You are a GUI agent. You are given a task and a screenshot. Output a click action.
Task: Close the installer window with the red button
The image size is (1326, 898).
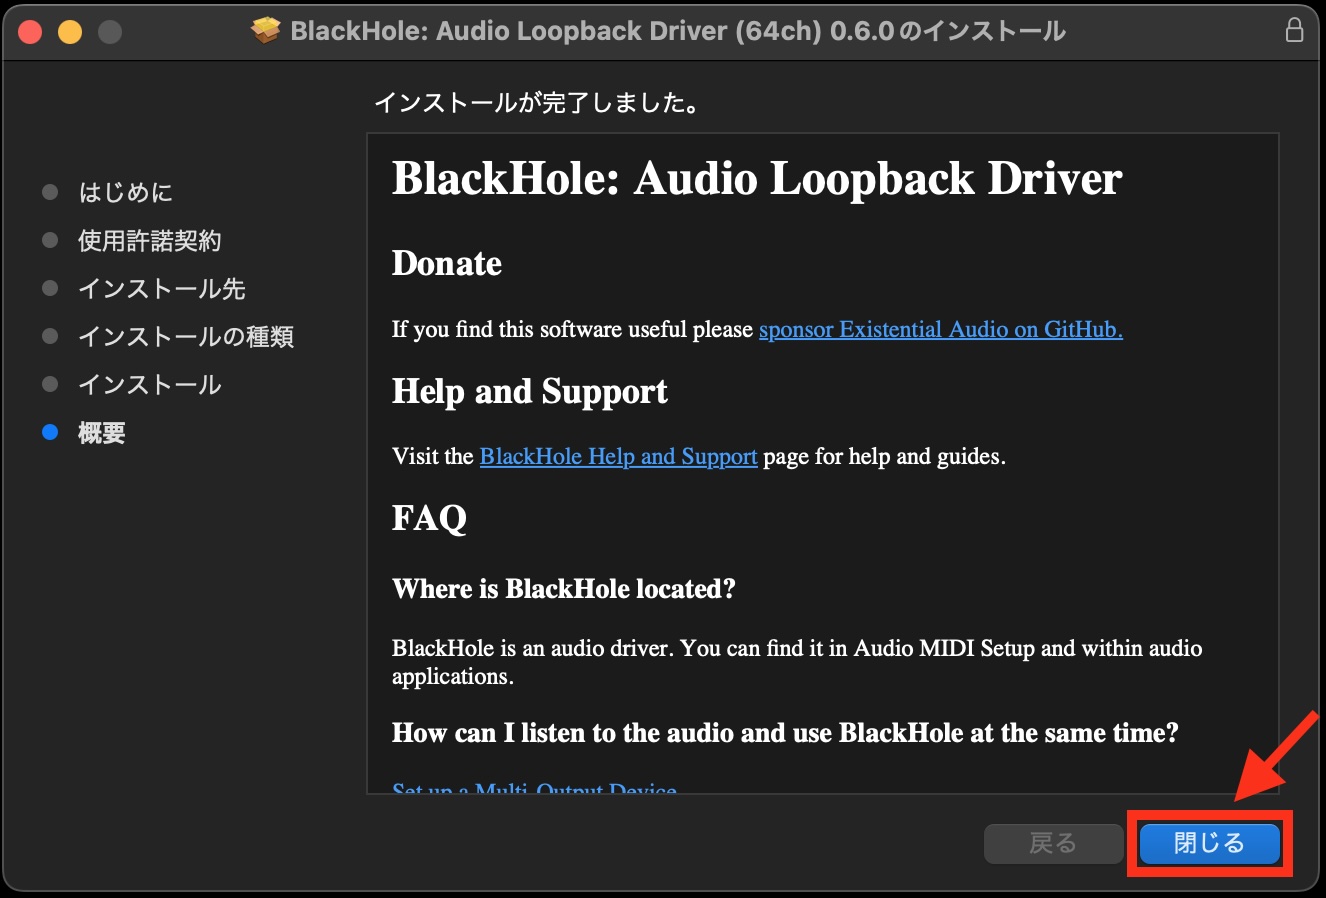point(30,32)
